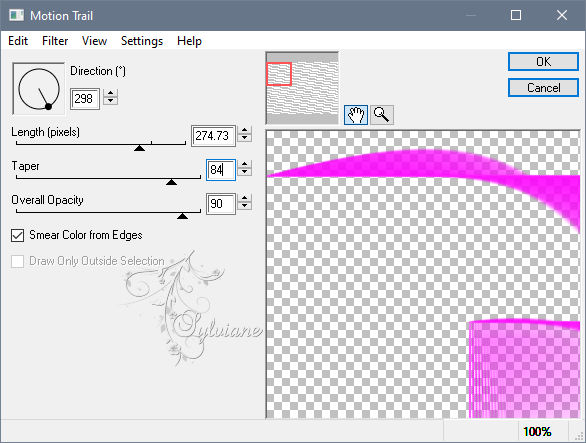The width and height of the screenshot is (586, 443).
Task: Open the Settings menu
Action: (x=142, y=41)
